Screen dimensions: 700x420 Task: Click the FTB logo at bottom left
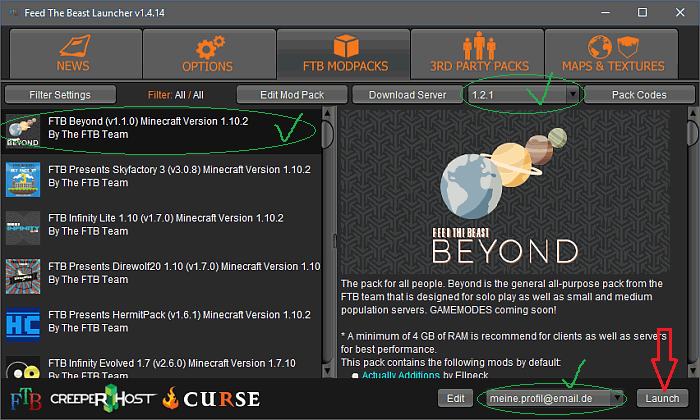point(25,398)
